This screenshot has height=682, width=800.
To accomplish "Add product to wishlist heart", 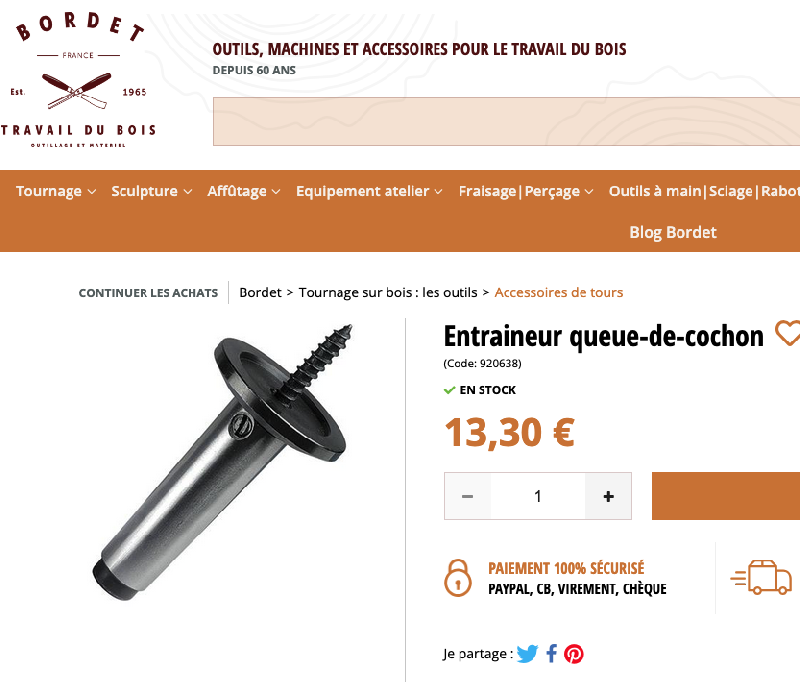I will tap(788, 333).
